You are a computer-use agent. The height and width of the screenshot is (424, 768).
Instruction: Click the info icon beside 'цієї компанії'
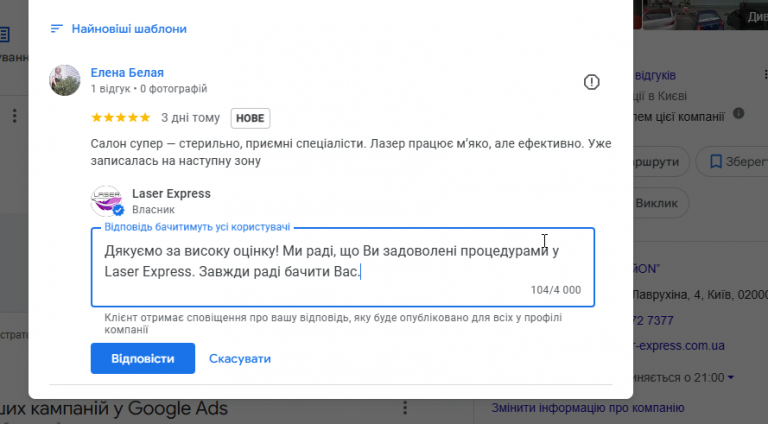click(x=739, y=114)
